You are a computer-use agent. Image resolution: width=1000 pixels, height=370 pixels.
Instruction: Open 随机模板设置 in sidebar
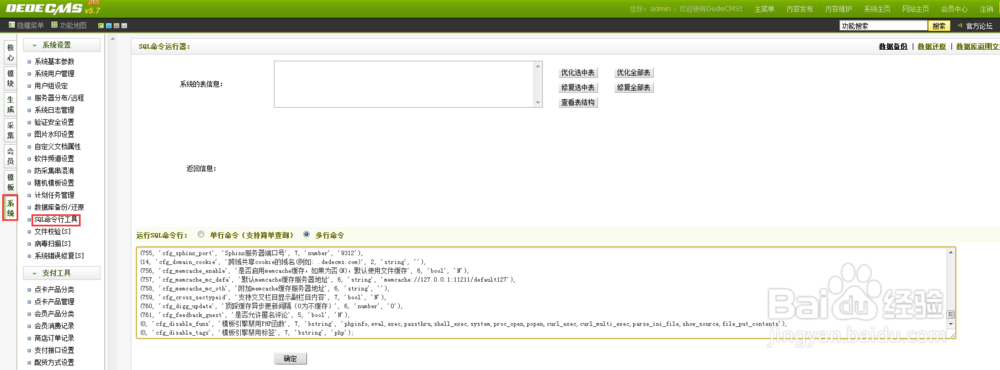[54, 182]
